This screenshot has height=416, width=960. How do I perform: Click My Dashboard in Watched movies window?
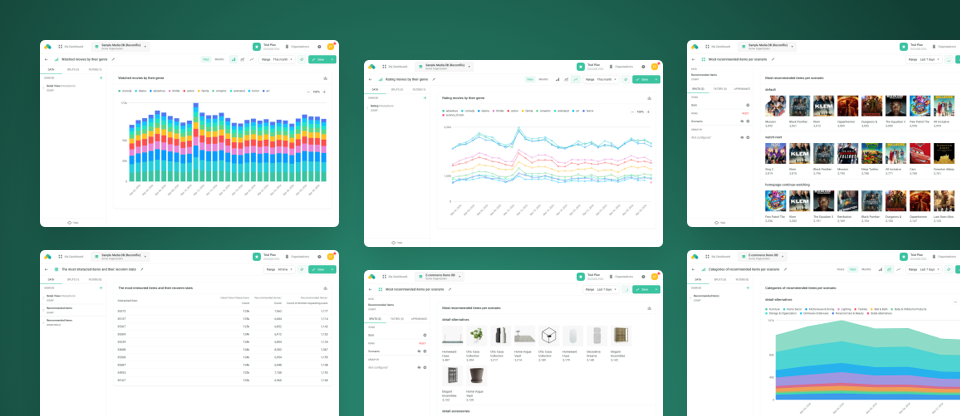pos(70,47)
